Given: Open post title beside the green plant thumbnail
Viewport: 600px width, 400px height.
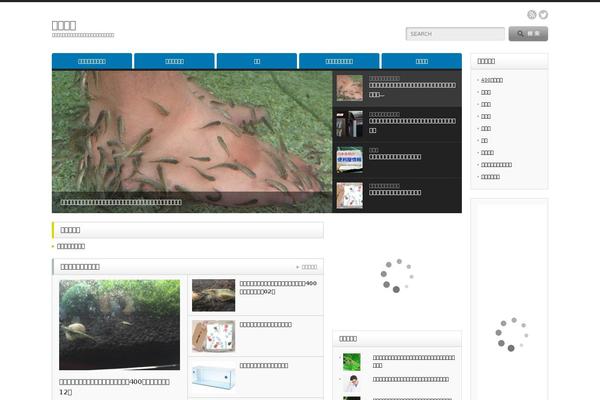Looking at the screenshot, I should (414, 361).
